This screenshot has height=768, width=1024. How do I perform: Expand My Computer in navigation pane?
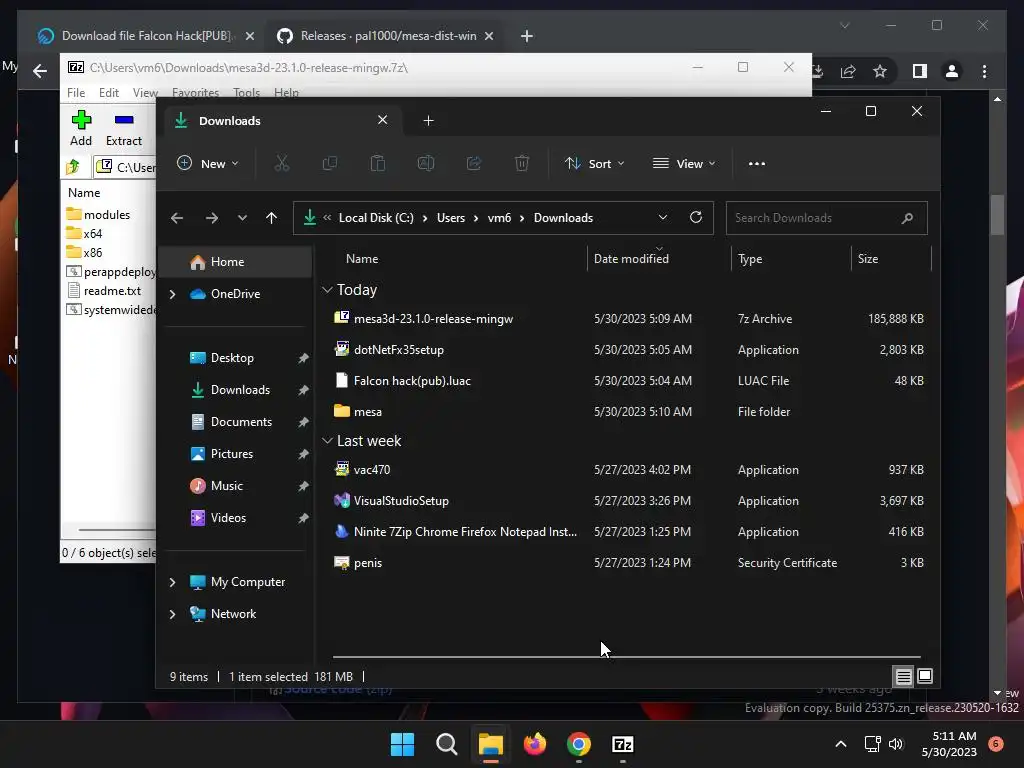[172, 582]
